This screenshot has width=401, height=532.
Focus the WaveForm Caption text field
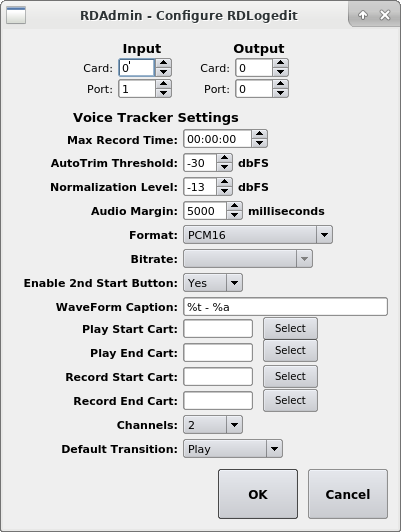(285, 307)
